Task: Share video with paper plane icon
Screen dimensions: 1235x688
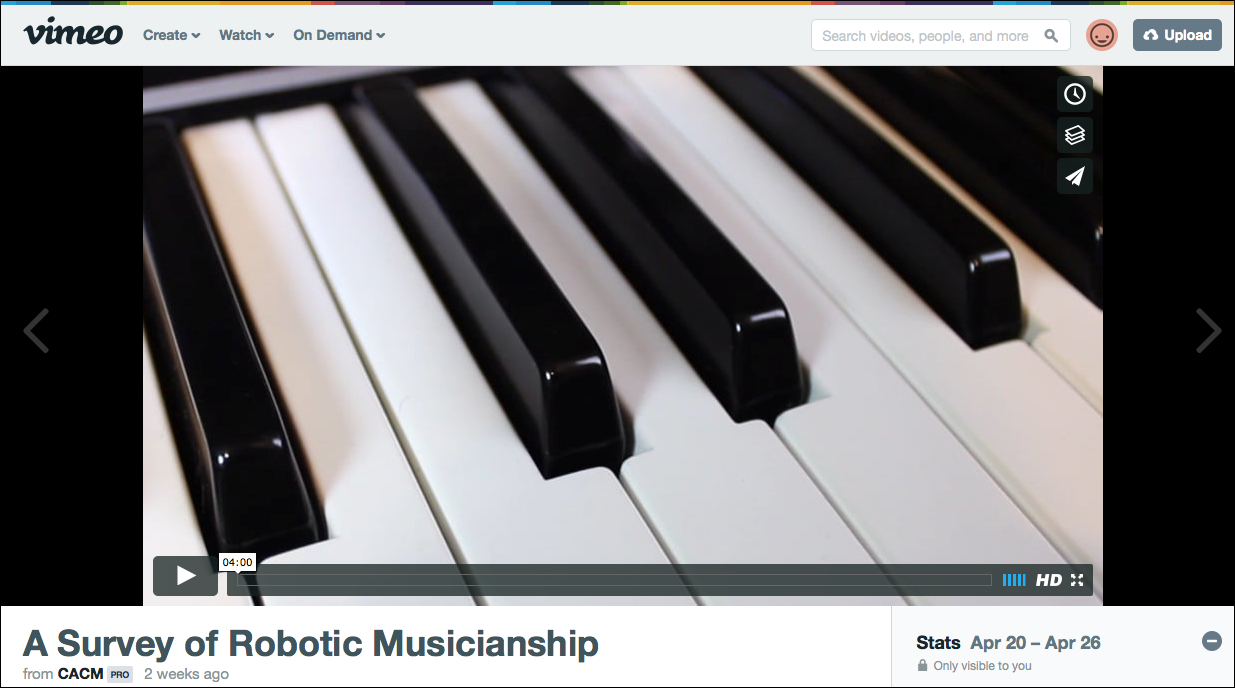Action: [x=1075, y=176]
